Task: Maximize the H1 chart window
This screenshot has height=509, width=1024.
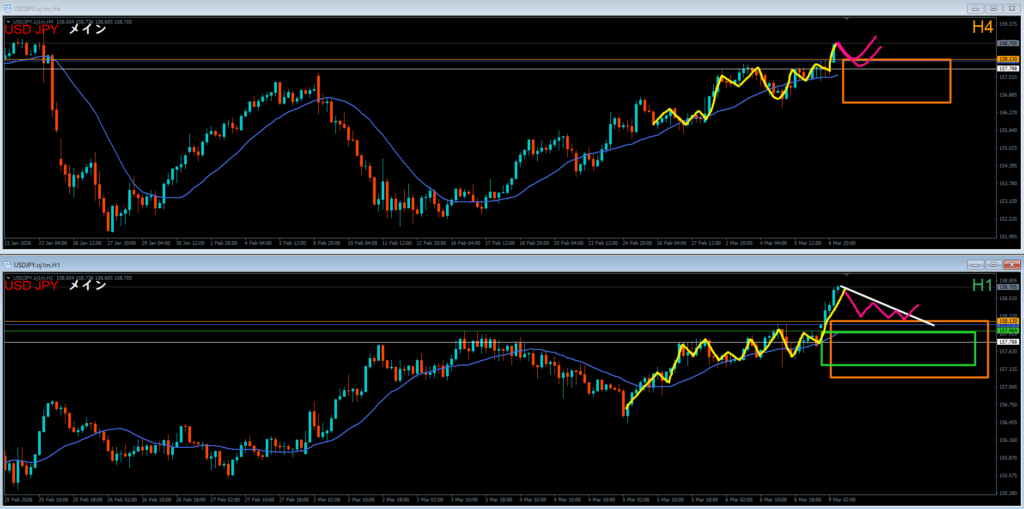Action: pyautogui.click(x=994, y=264)
